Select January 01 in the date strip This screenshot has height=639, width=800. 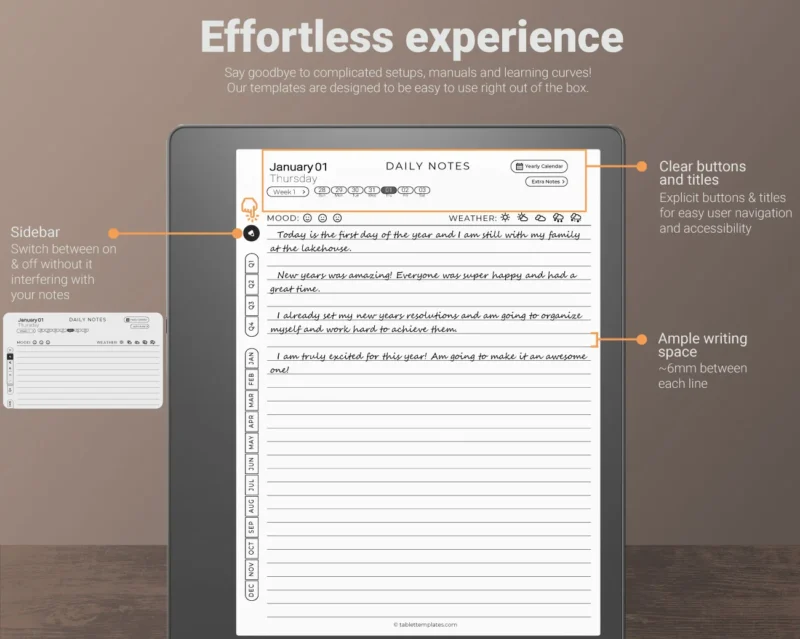[388, 190]
